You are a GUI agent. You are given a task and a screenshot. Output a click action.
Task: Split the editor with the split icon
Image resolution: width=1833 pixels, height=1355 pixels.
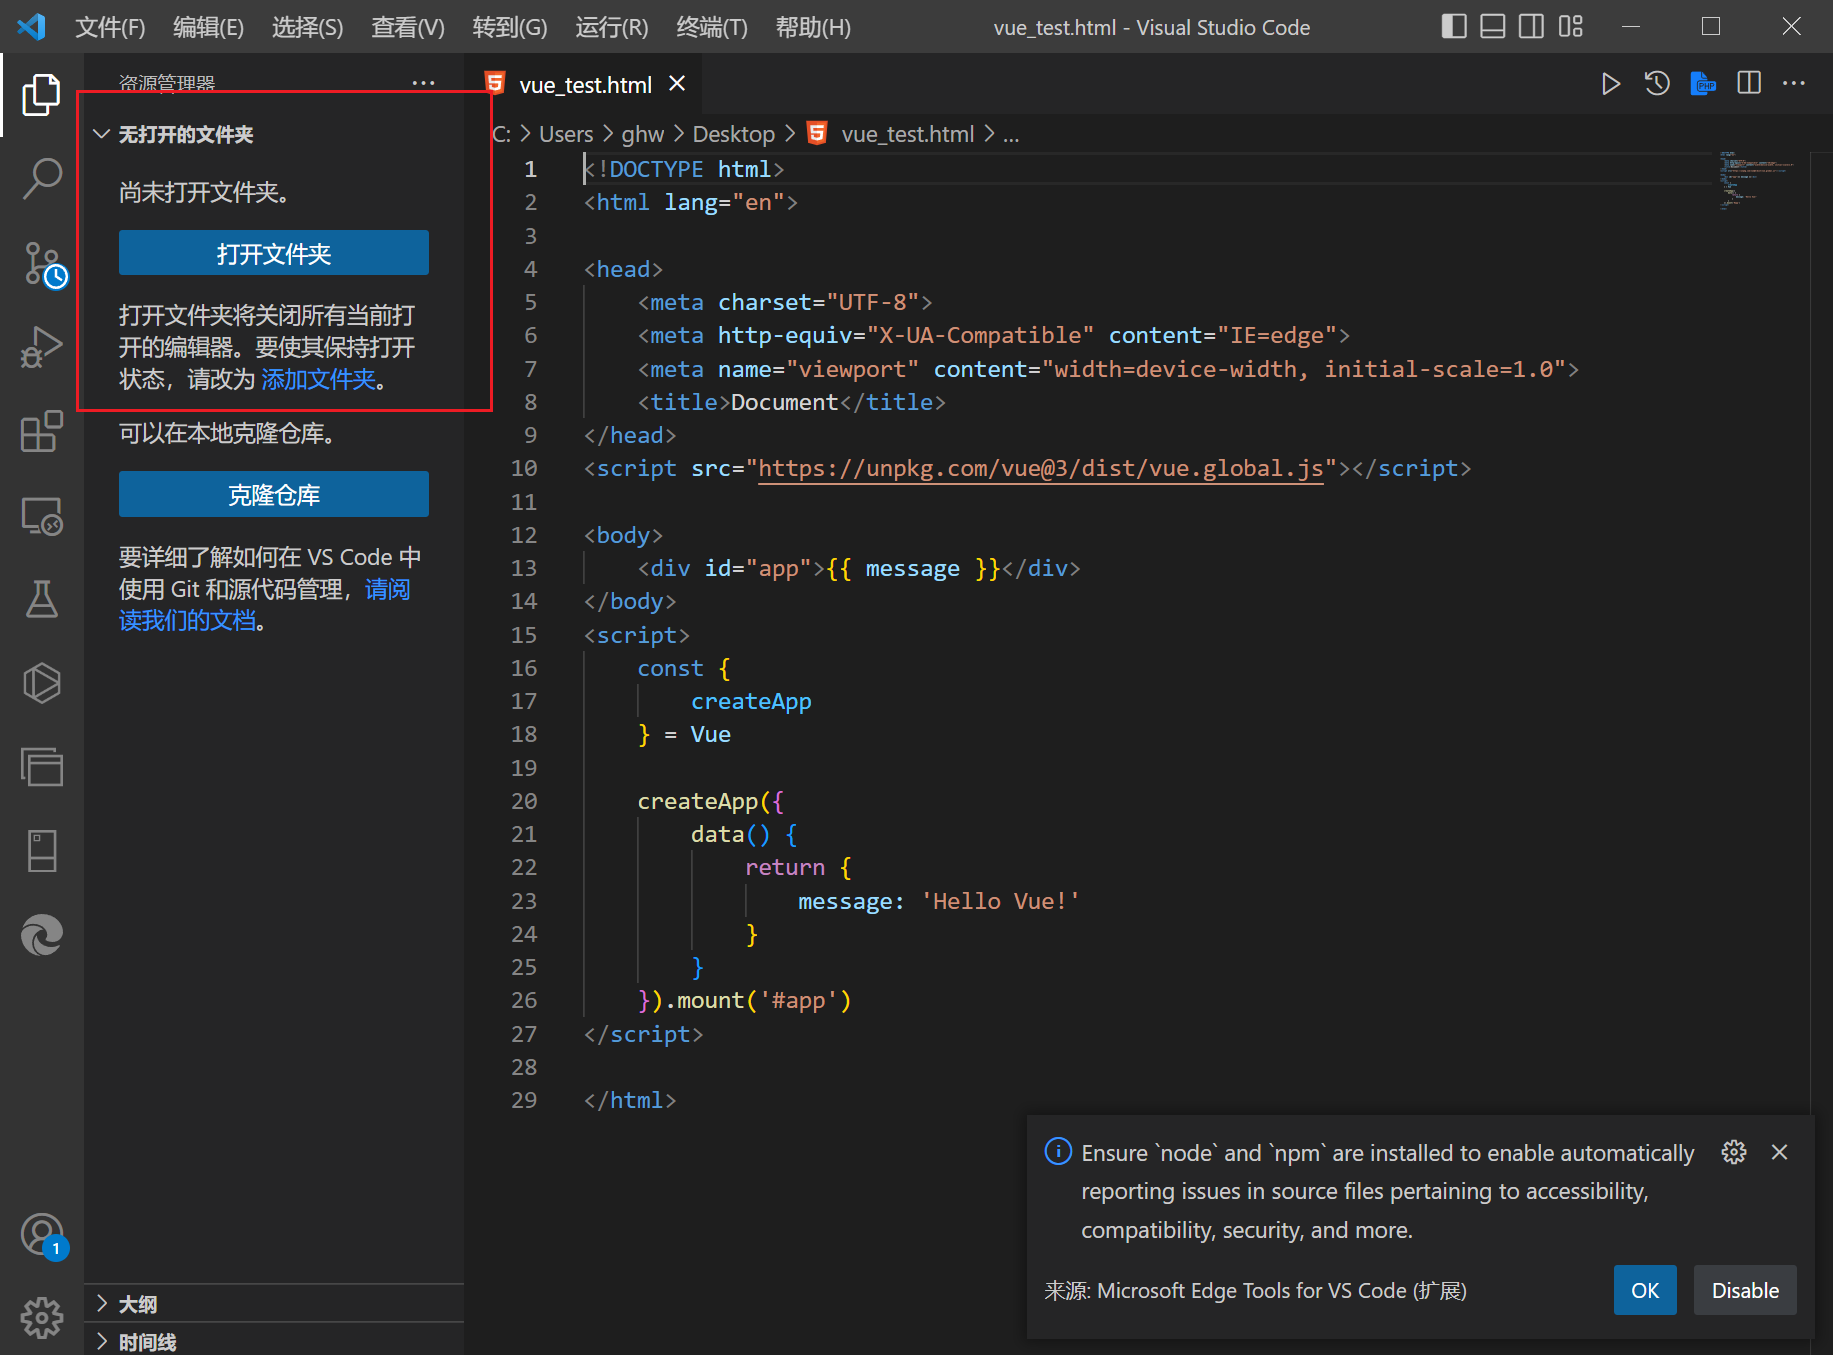tap(1748, 83)
